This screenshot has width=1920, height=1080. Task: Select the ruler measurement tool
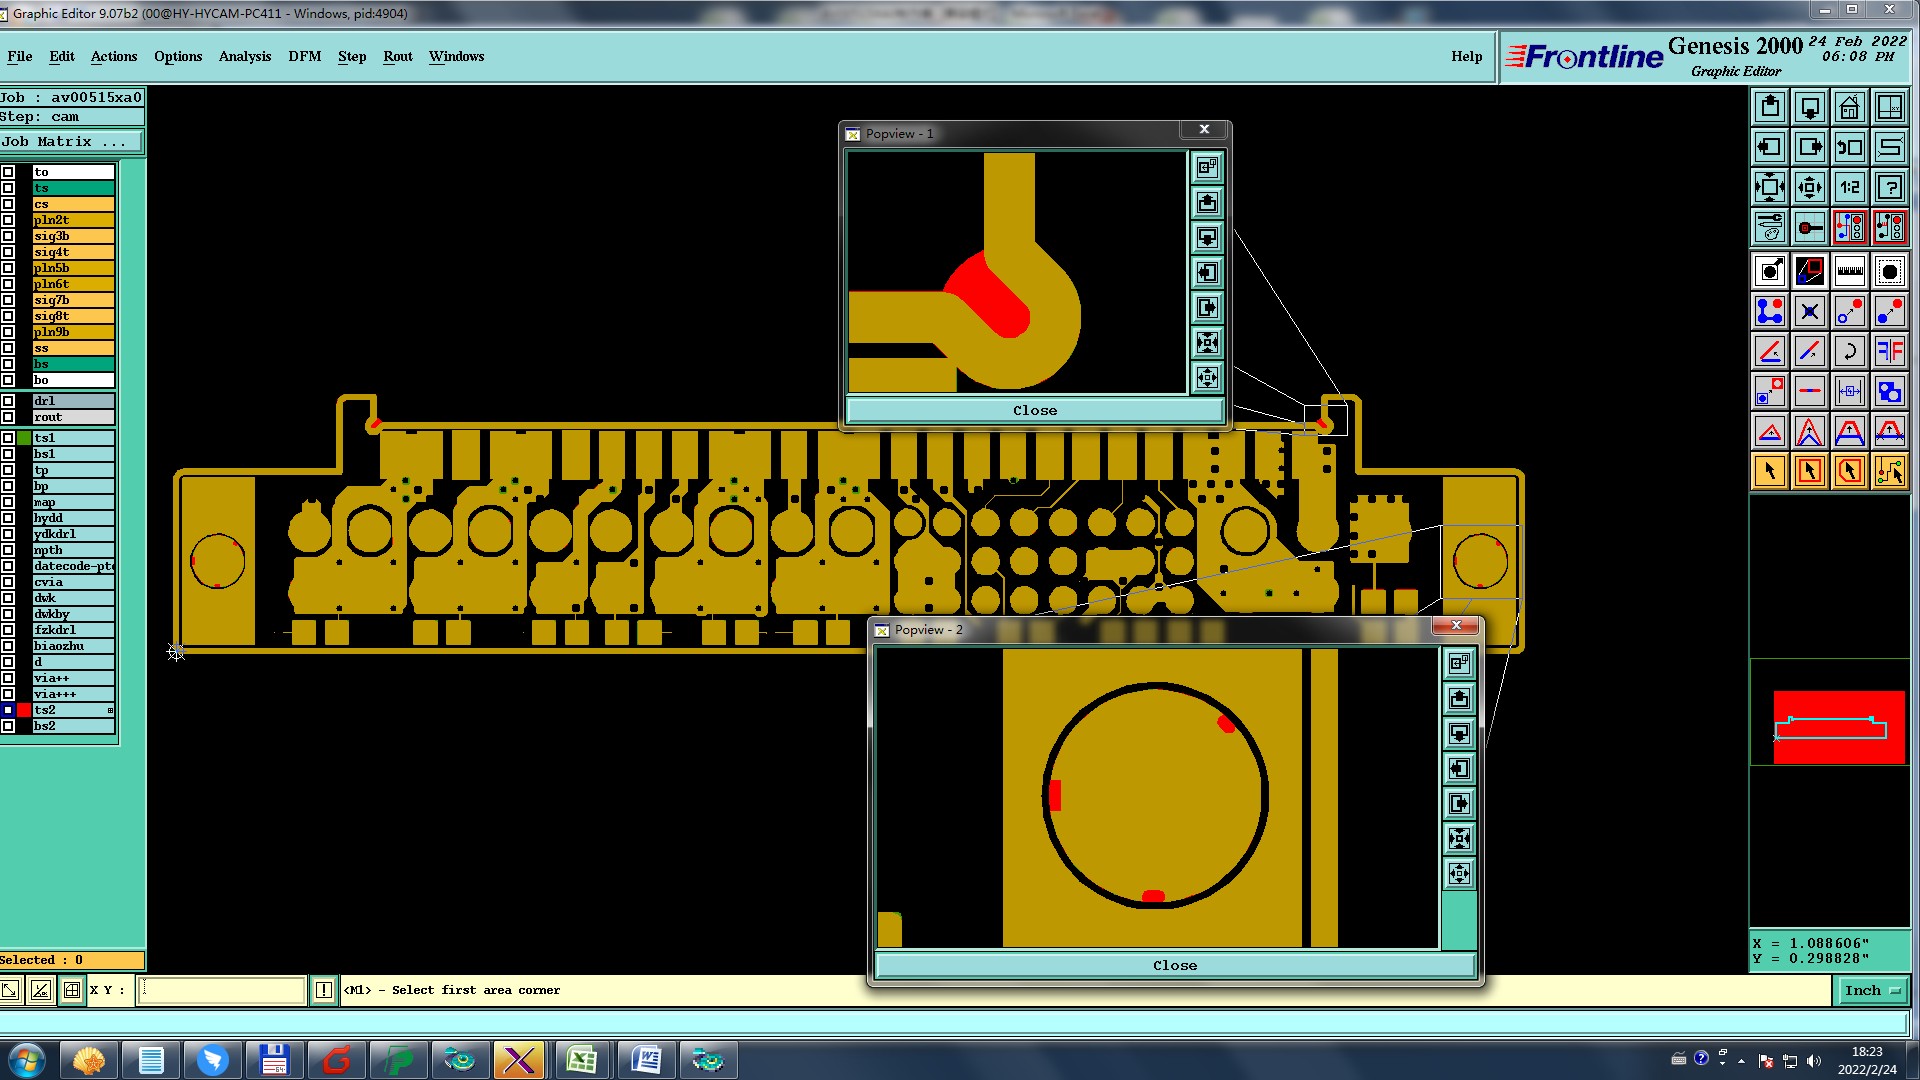(x=1849, y=271)
